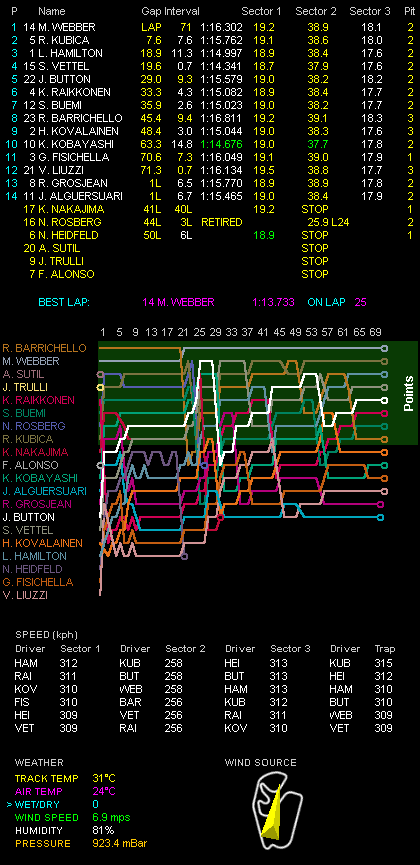Click the Heidfeld retirement marker circle near lap 21
The image size is (420, 865).
(x=184, y=556)
